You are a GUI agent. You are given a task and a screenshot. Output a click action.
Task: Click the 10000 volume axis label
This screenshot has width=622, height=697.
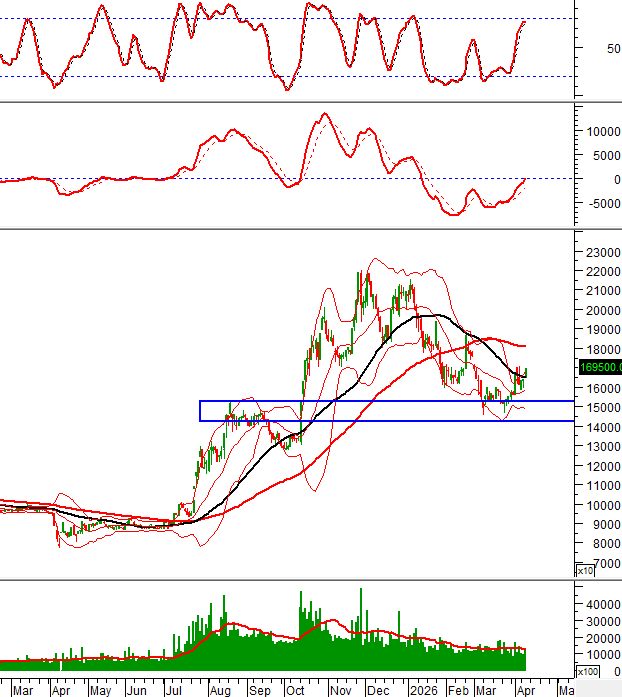coord(602,654)
